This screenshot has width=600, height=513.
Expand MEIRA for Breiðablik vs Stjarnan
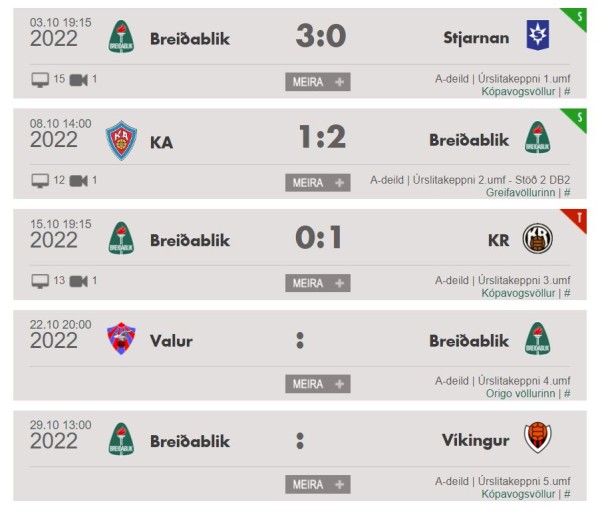click(318, 82)
